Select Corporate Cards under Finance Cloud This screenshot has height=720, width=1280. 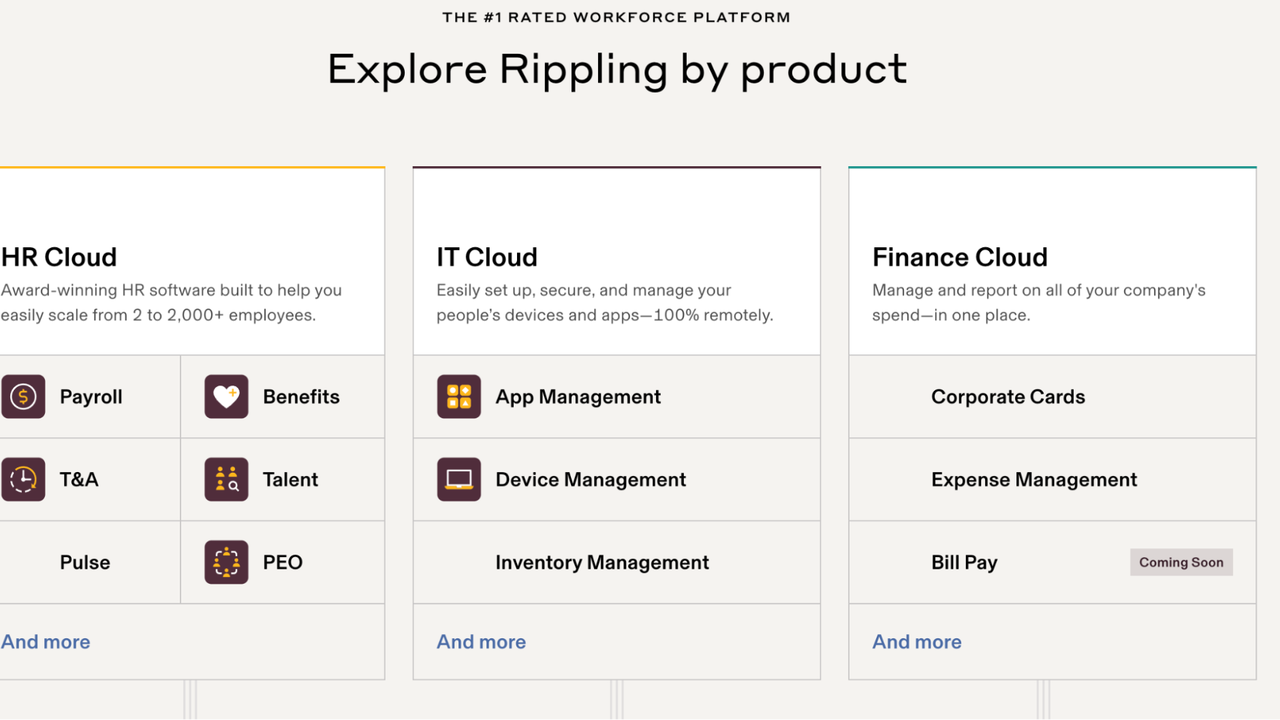[1008, 396]
